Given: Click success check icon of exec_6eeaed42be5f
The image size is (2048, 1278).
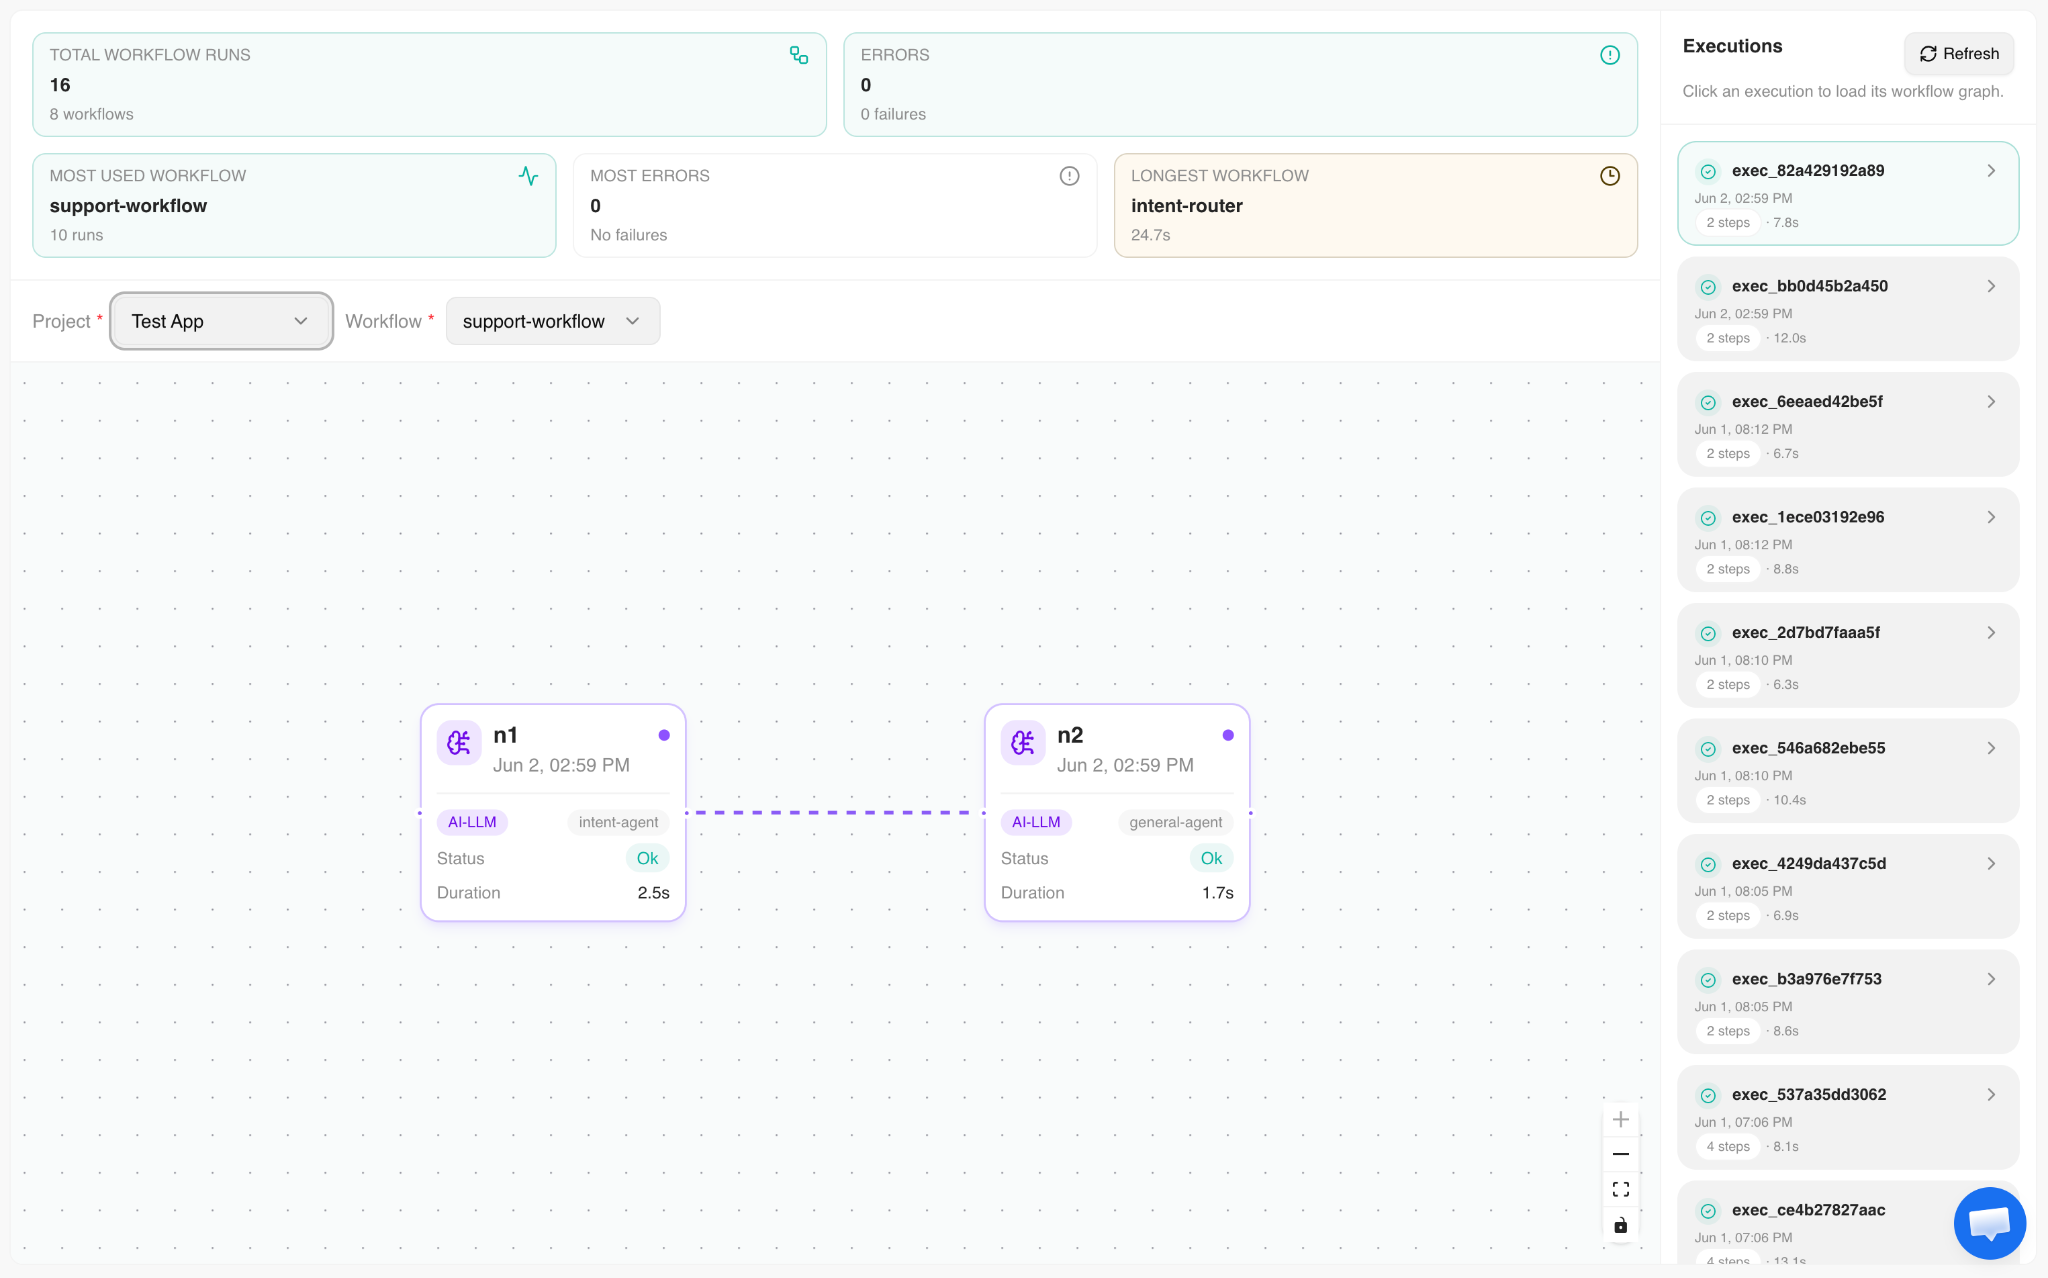Looking at the screenshot, I should [1709, 403].
